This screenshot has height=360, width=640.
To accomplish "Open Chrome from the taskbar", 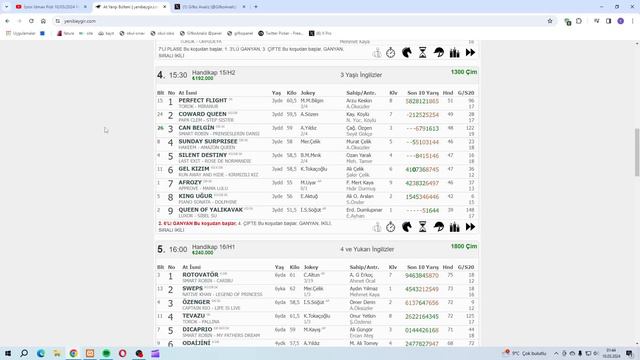I will point(73,353).
